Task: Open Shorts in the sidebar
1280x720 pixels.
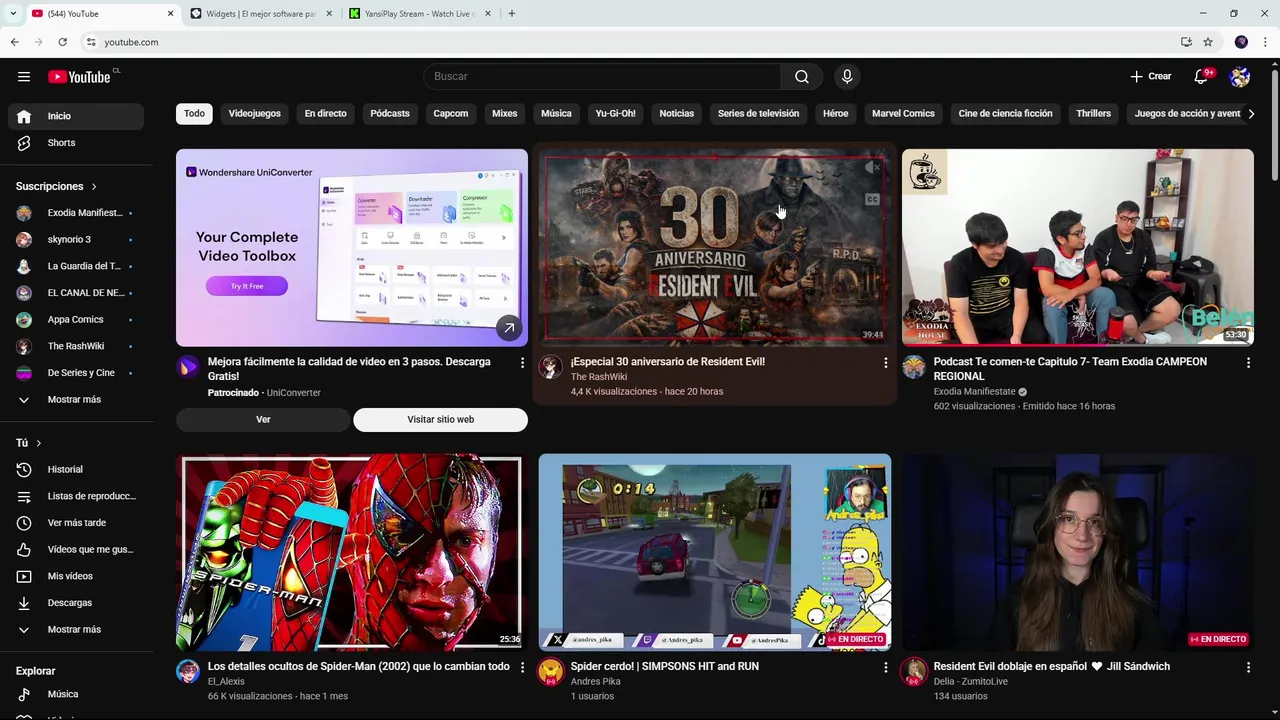Action: click(76, 143)
